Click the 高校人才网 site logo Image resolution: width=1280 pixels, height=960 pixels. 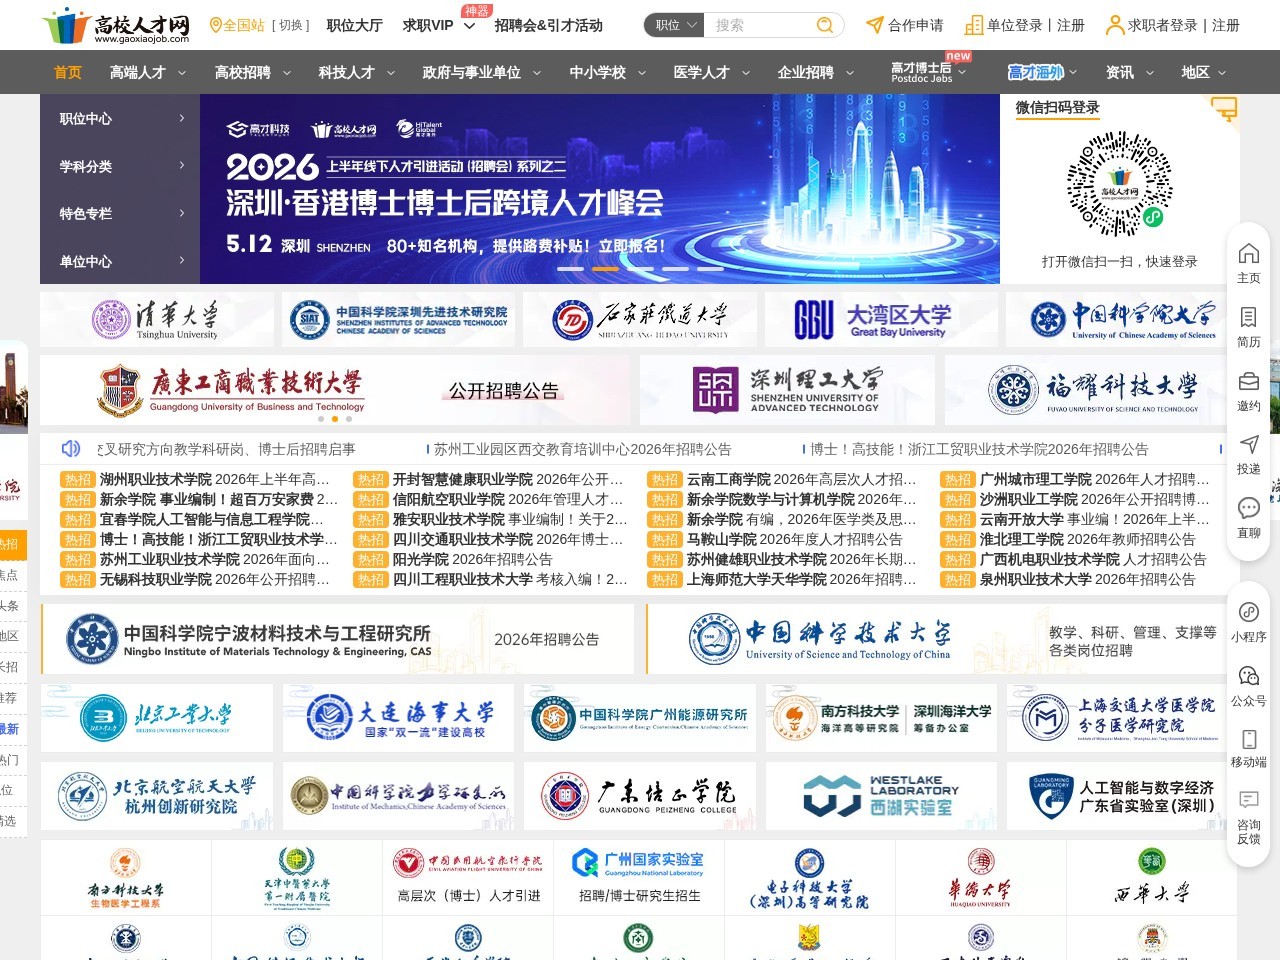[116, 25]
